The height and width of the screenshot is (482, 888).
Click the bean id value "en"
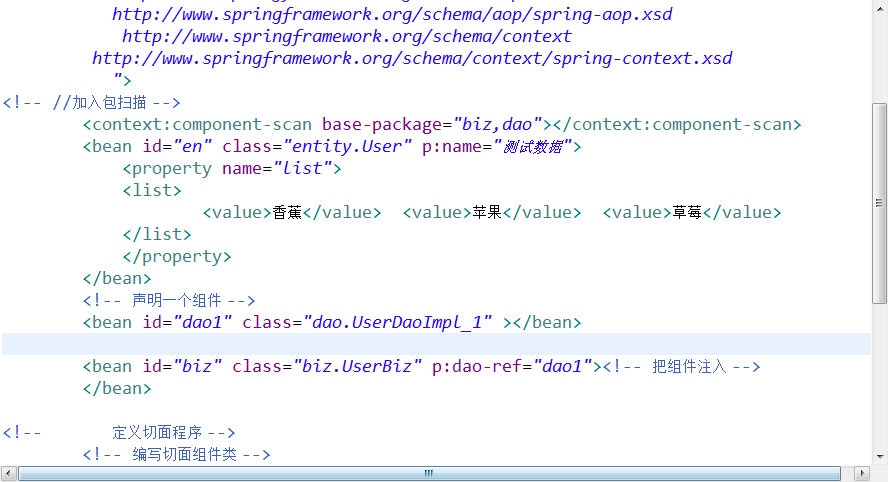(x=193, y=147)
